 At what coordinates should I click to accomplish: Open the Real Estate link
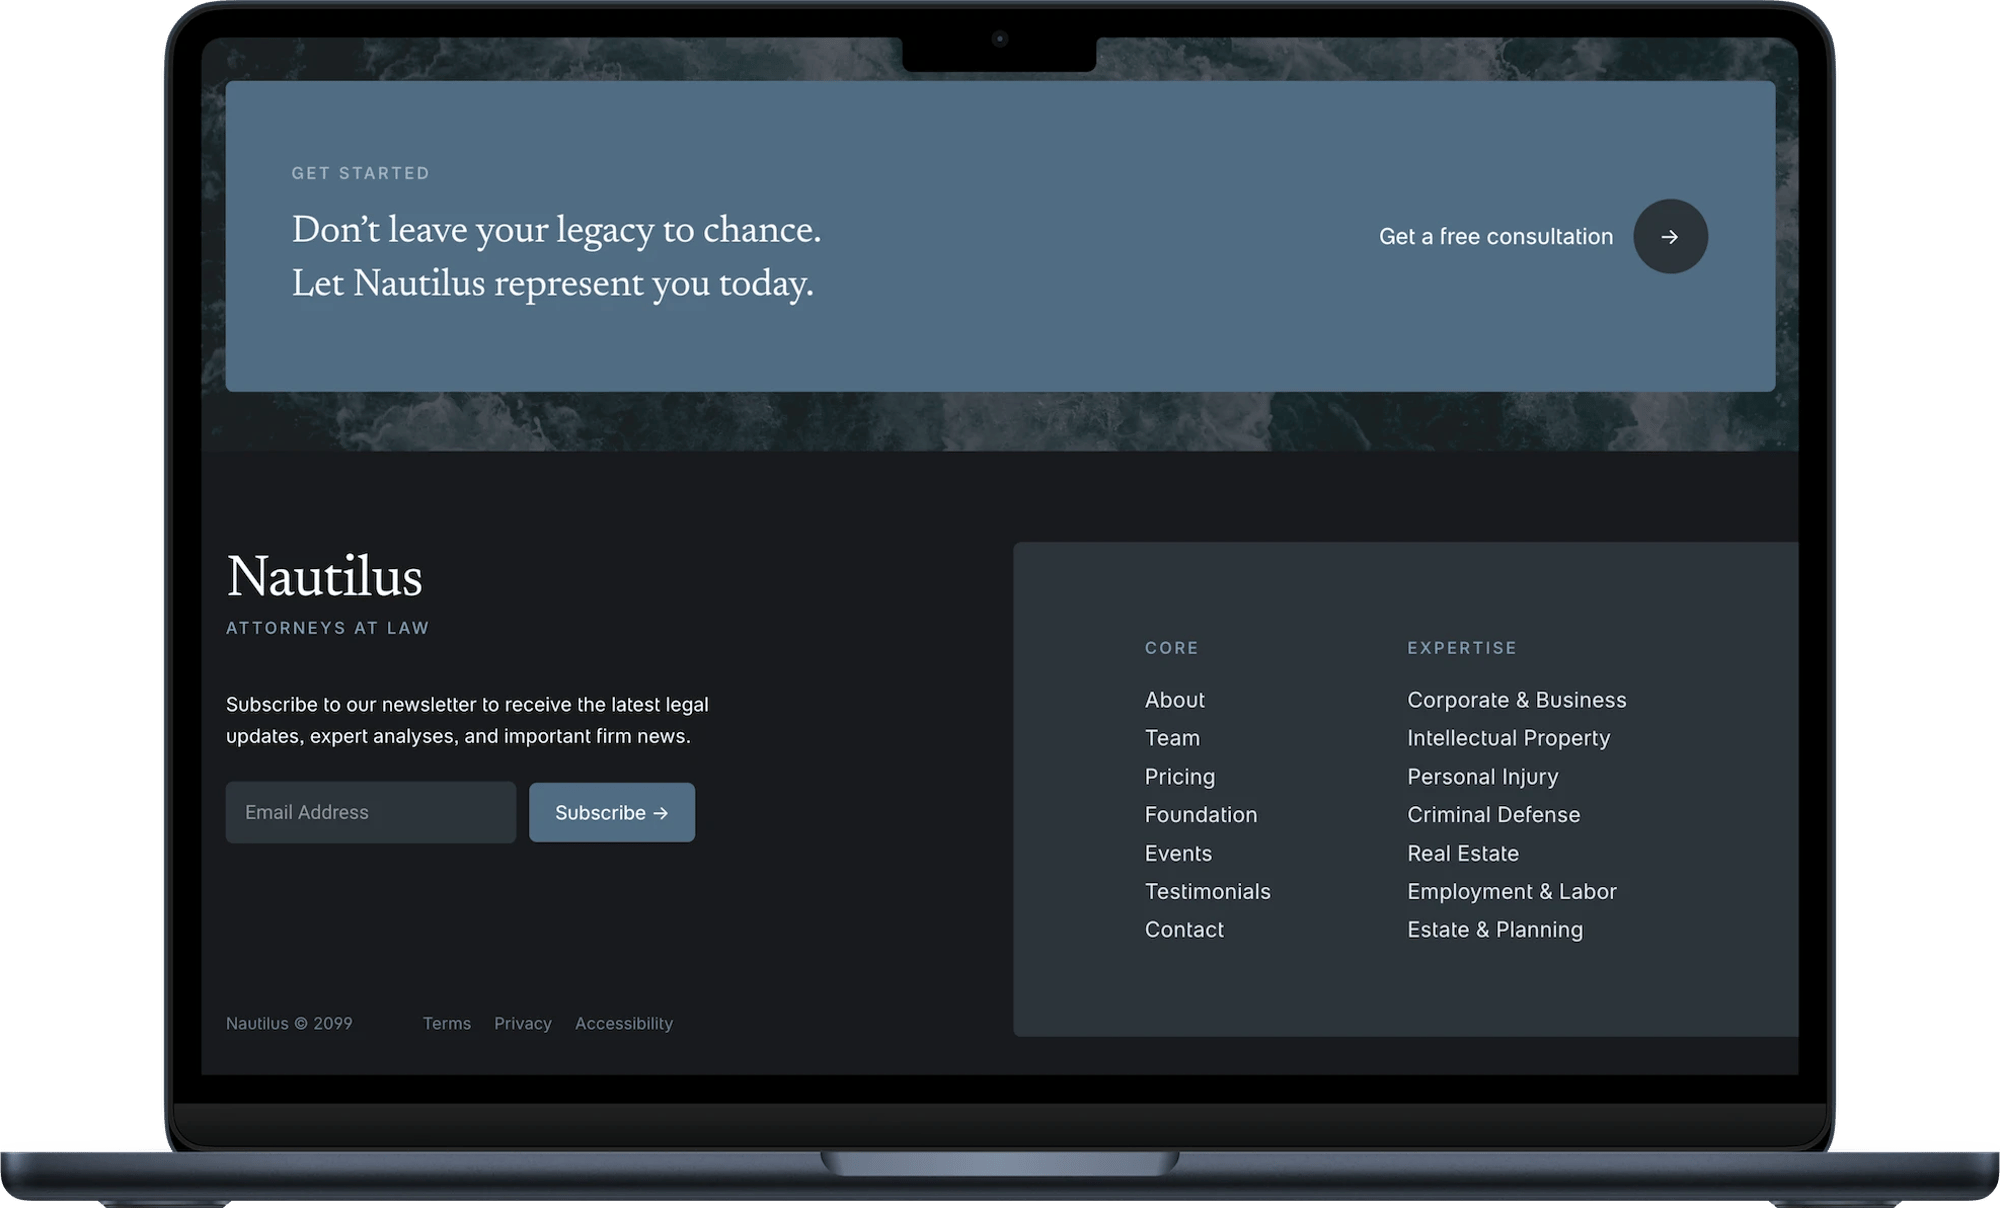1463,853
